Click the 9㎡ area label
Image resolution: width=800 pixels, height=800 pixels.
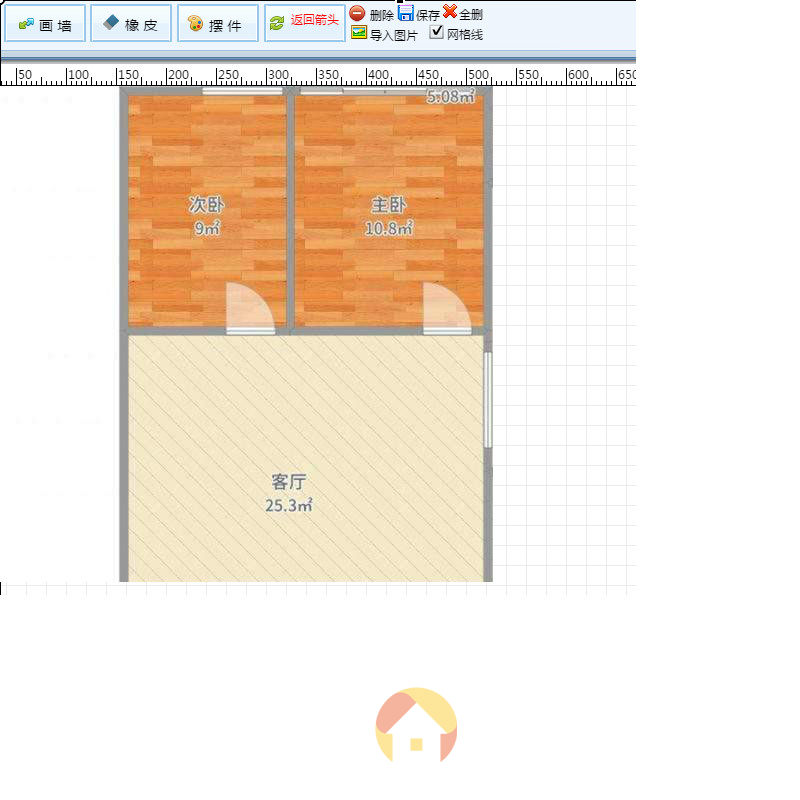point(207,228)
